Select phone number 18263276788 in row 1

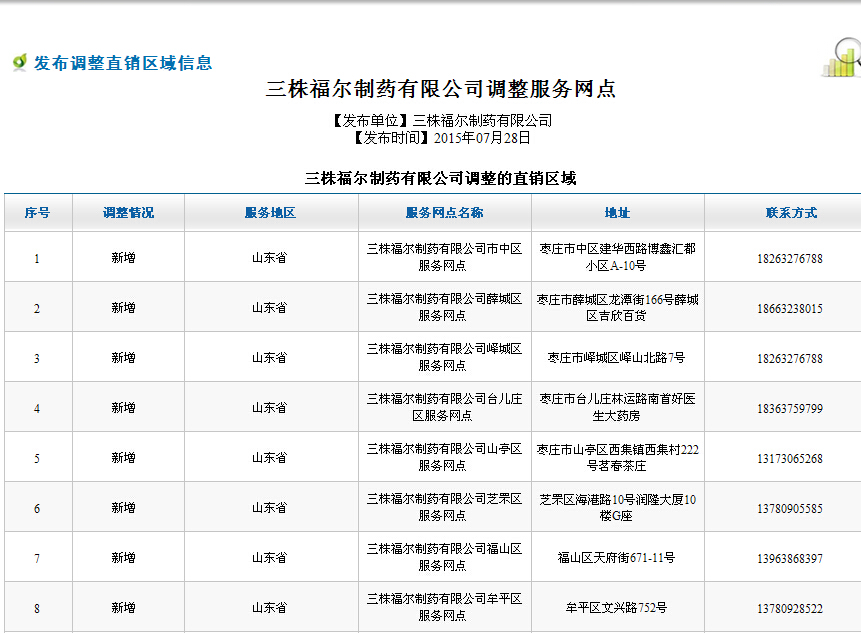pyautogui.click(x=790, y=259)
